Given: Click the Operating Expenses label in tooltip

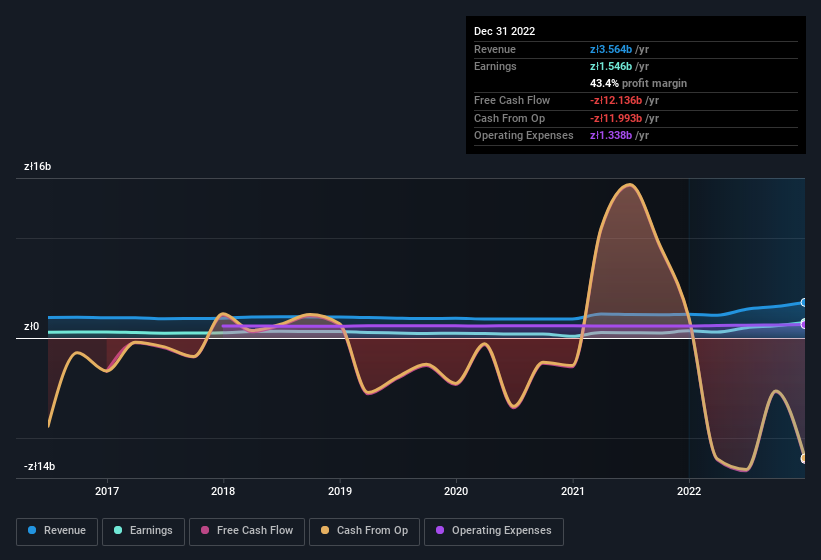Looking at the screenshot, I should coord(524,135).
